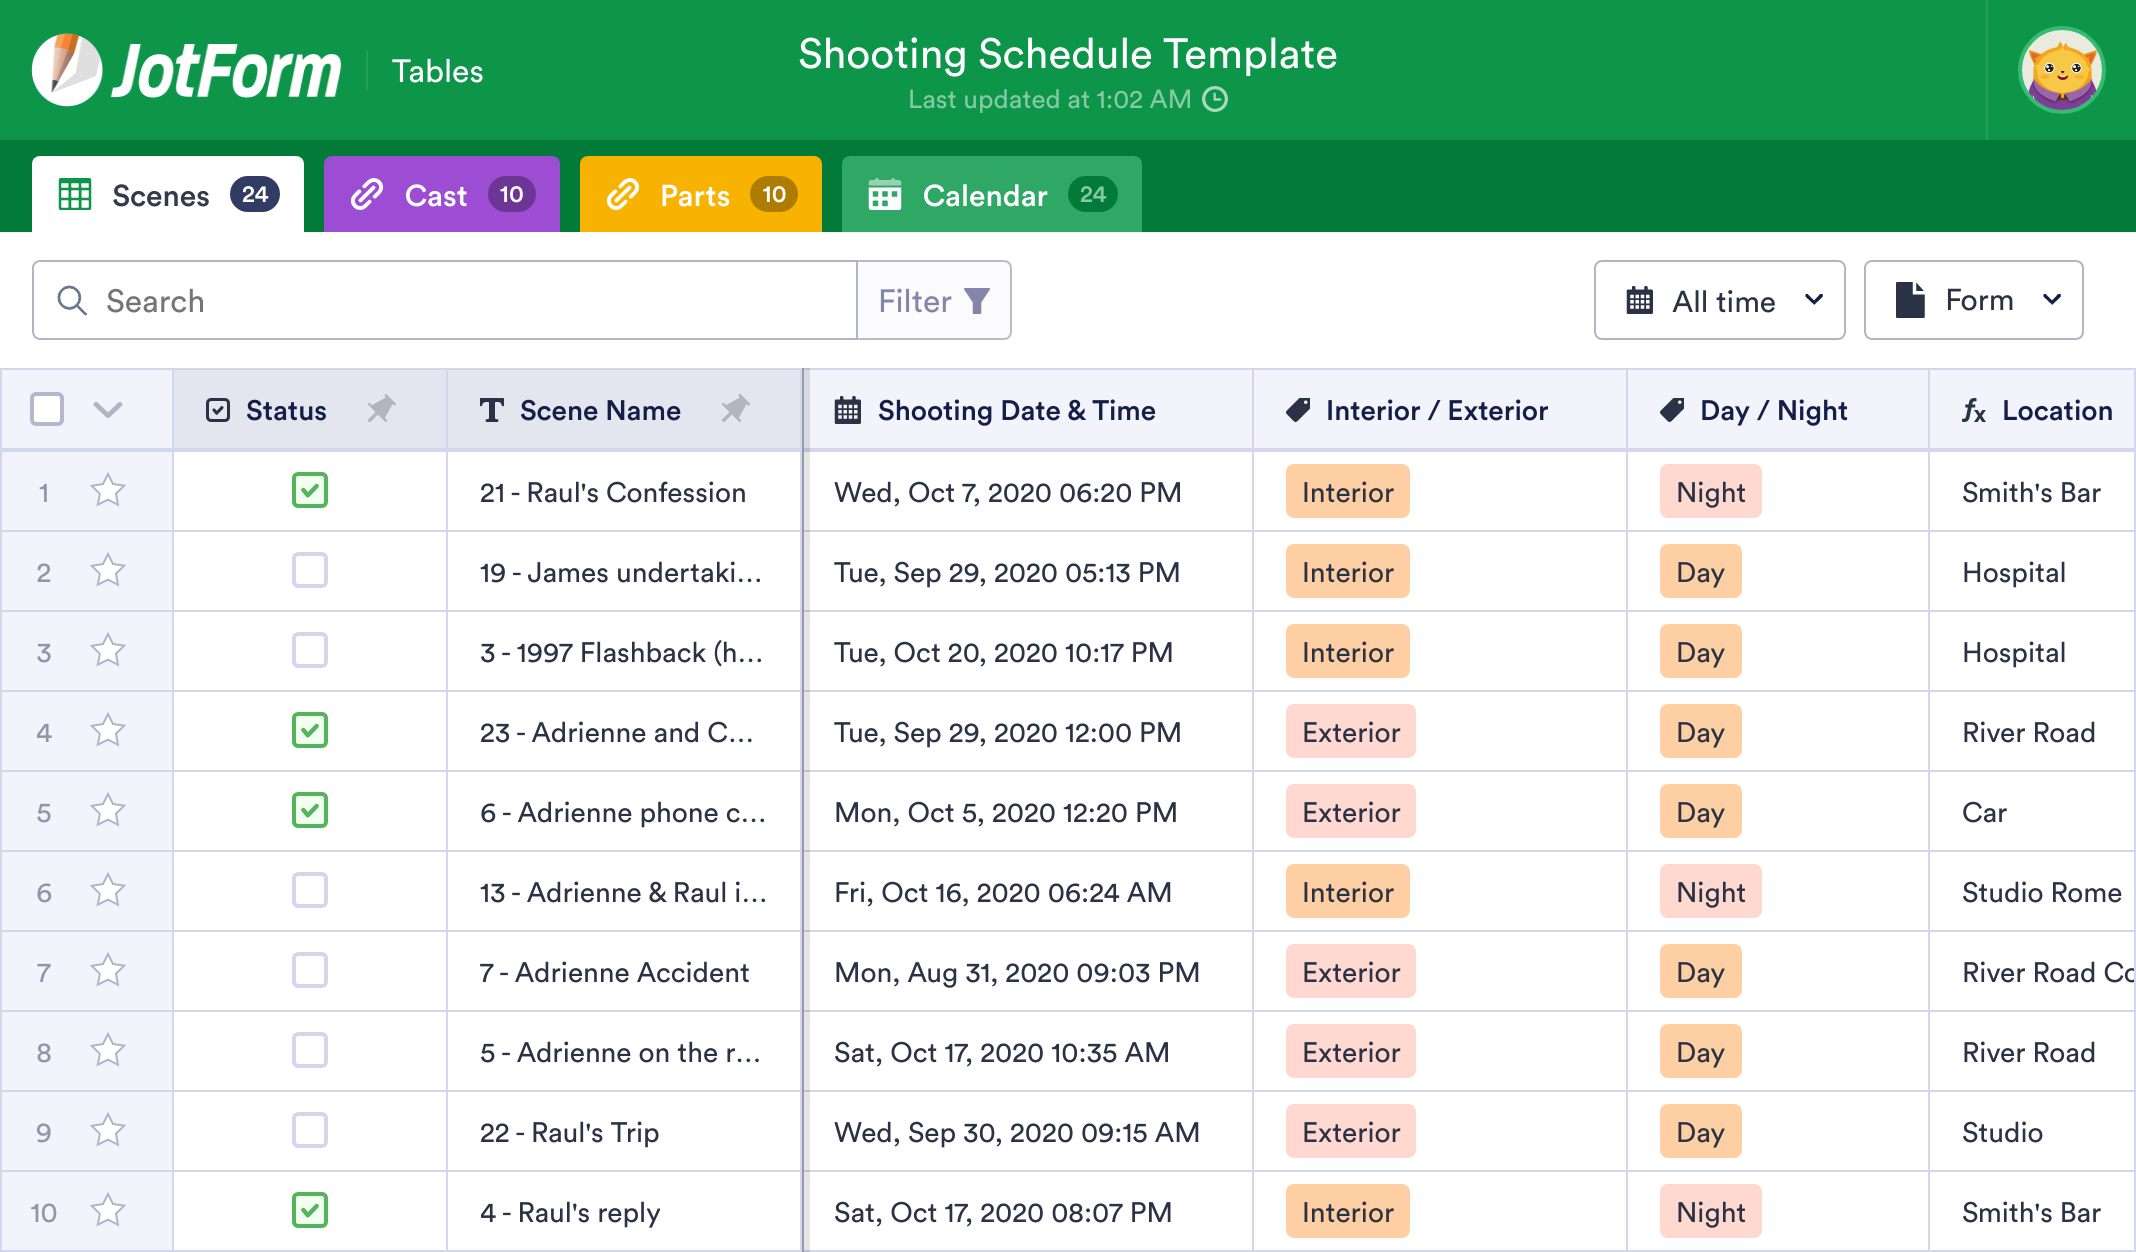Click the Scene Name column pin icon

(x=735, y=409)
